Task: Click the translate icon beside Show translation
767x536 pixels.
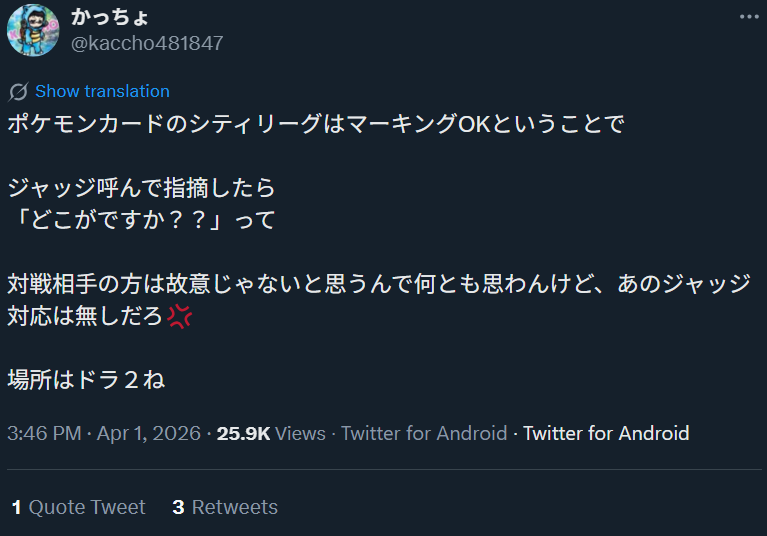Action: click(18, 92)
